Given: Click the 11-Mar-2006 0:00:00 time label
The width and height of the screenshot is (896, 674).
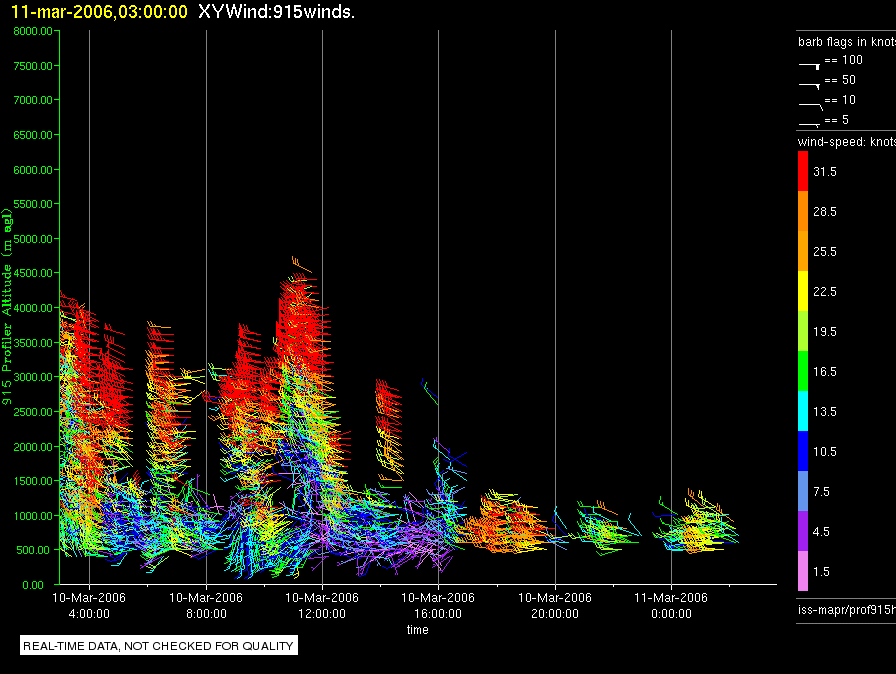Looking at the screenshot, I should coord(671,605).
